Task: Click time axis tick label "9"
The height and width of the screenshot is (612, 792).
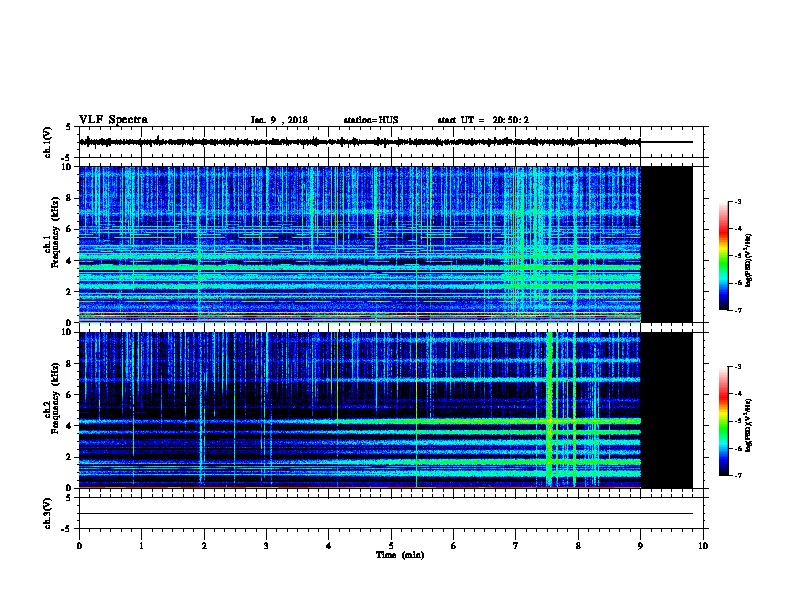Action: click(x=640, y=545)
